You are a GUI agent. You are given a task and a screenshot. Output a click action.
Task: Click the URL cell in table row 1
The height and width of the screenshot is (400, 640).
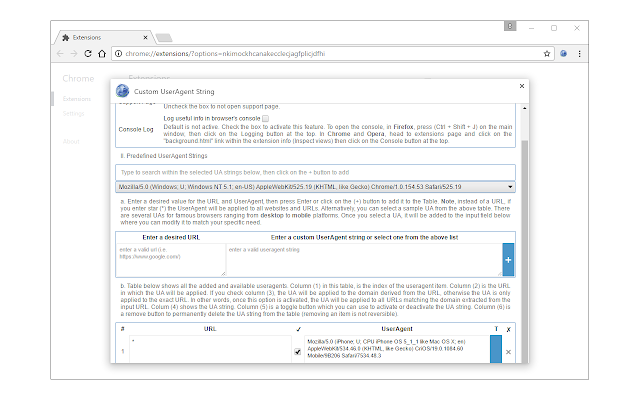click(210, 349)
